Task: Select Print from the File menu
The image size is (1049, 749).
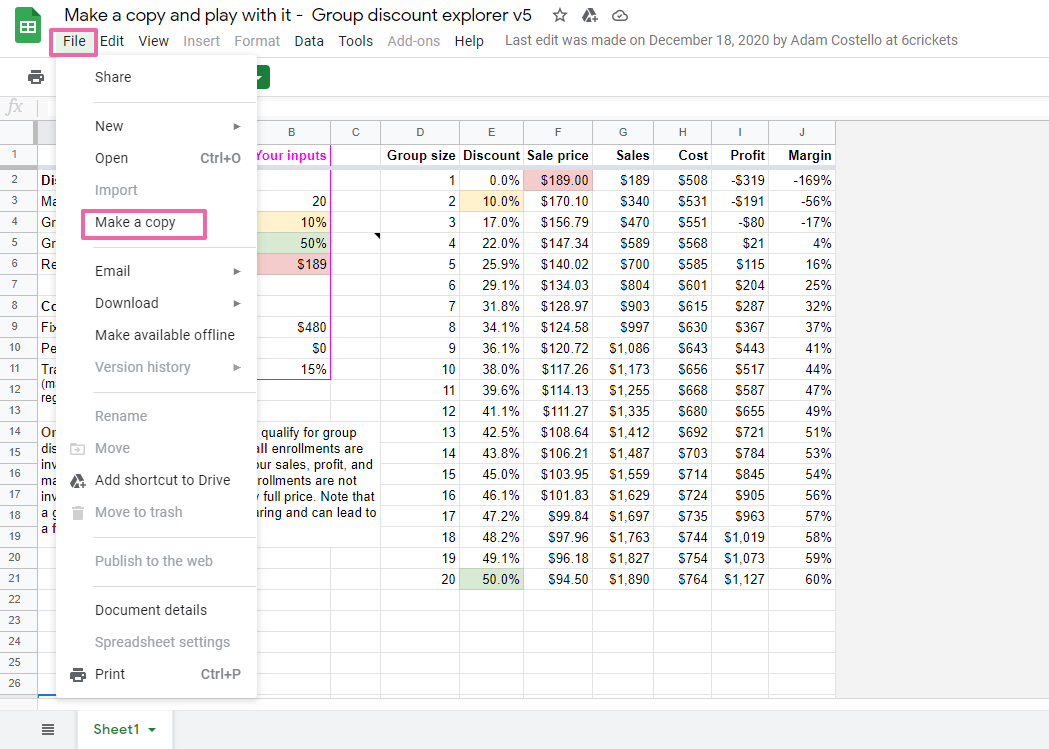Action: [x=110, y=674]
